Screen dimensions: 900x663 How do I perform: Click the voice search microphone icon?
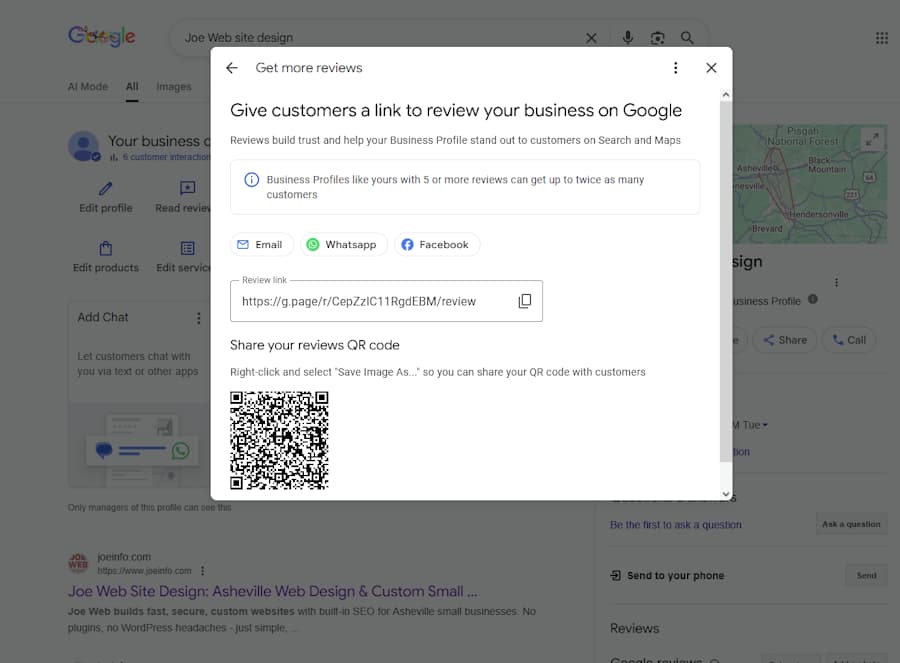tap(627, 38)
